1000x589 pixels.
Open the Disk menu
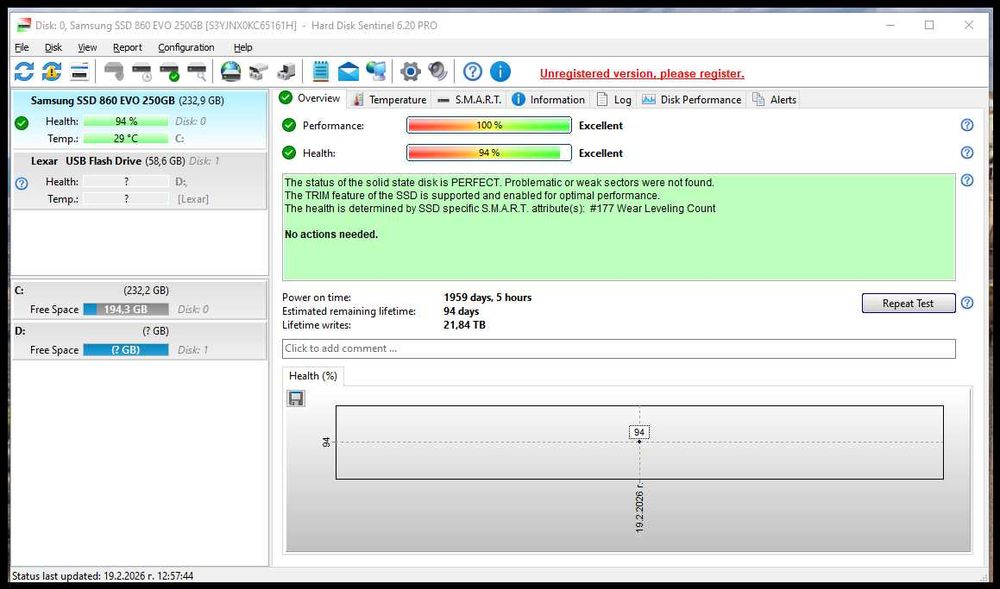[x=54, y=47]
